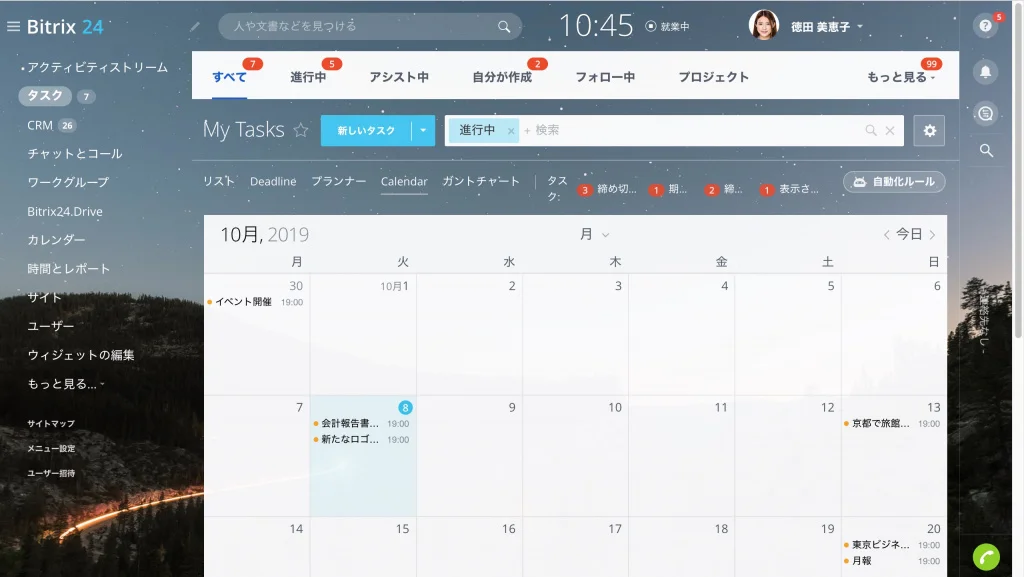Open アクティビティストリーム in left menu
Image resolution: width=1024 pixels, height=577 pixels.
97,67
